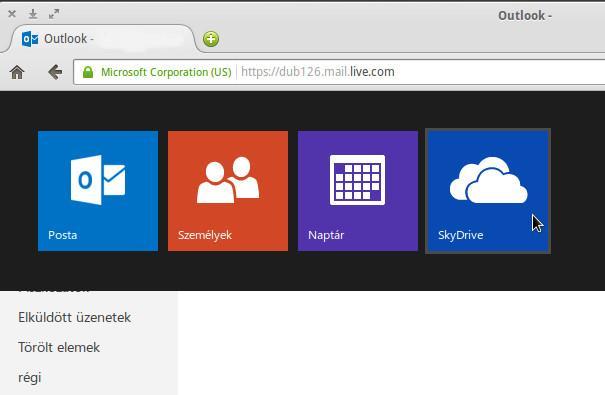605x395 pixels.
Task: Open a new tab with green plus
Action: tap(211, 39)
